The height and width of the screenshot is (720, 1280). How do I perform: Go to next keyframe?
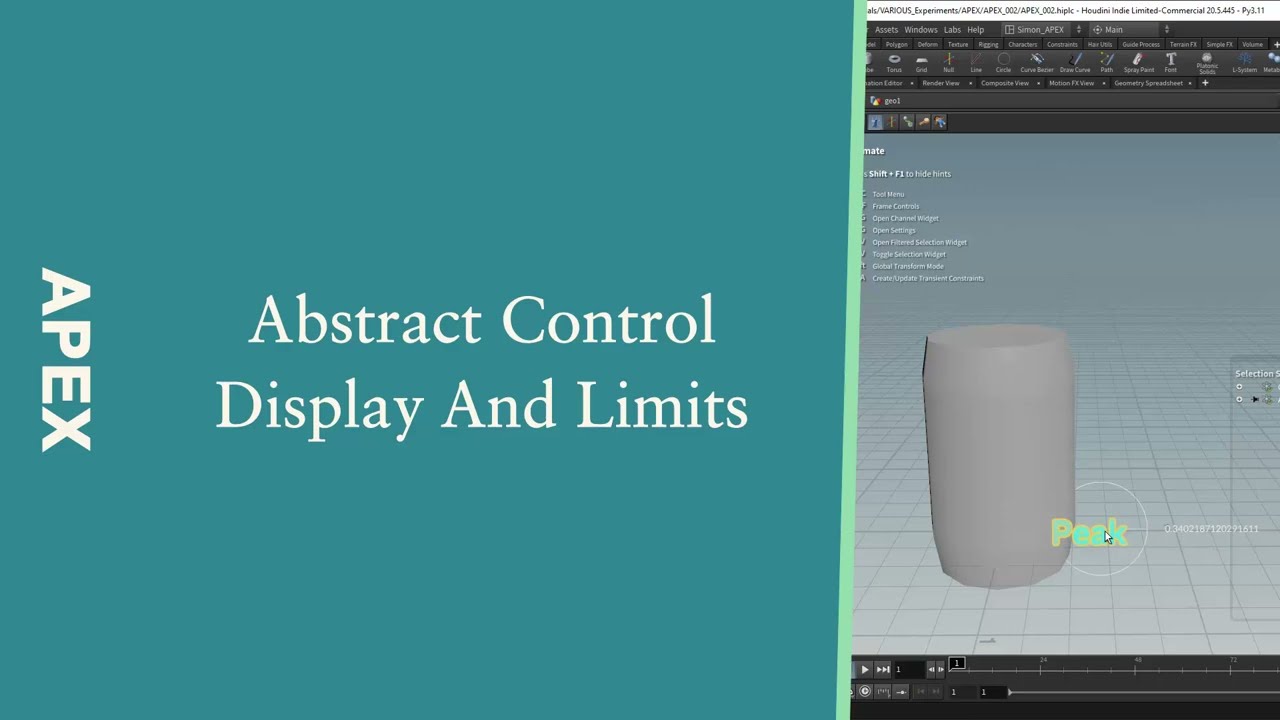point(935,692)
